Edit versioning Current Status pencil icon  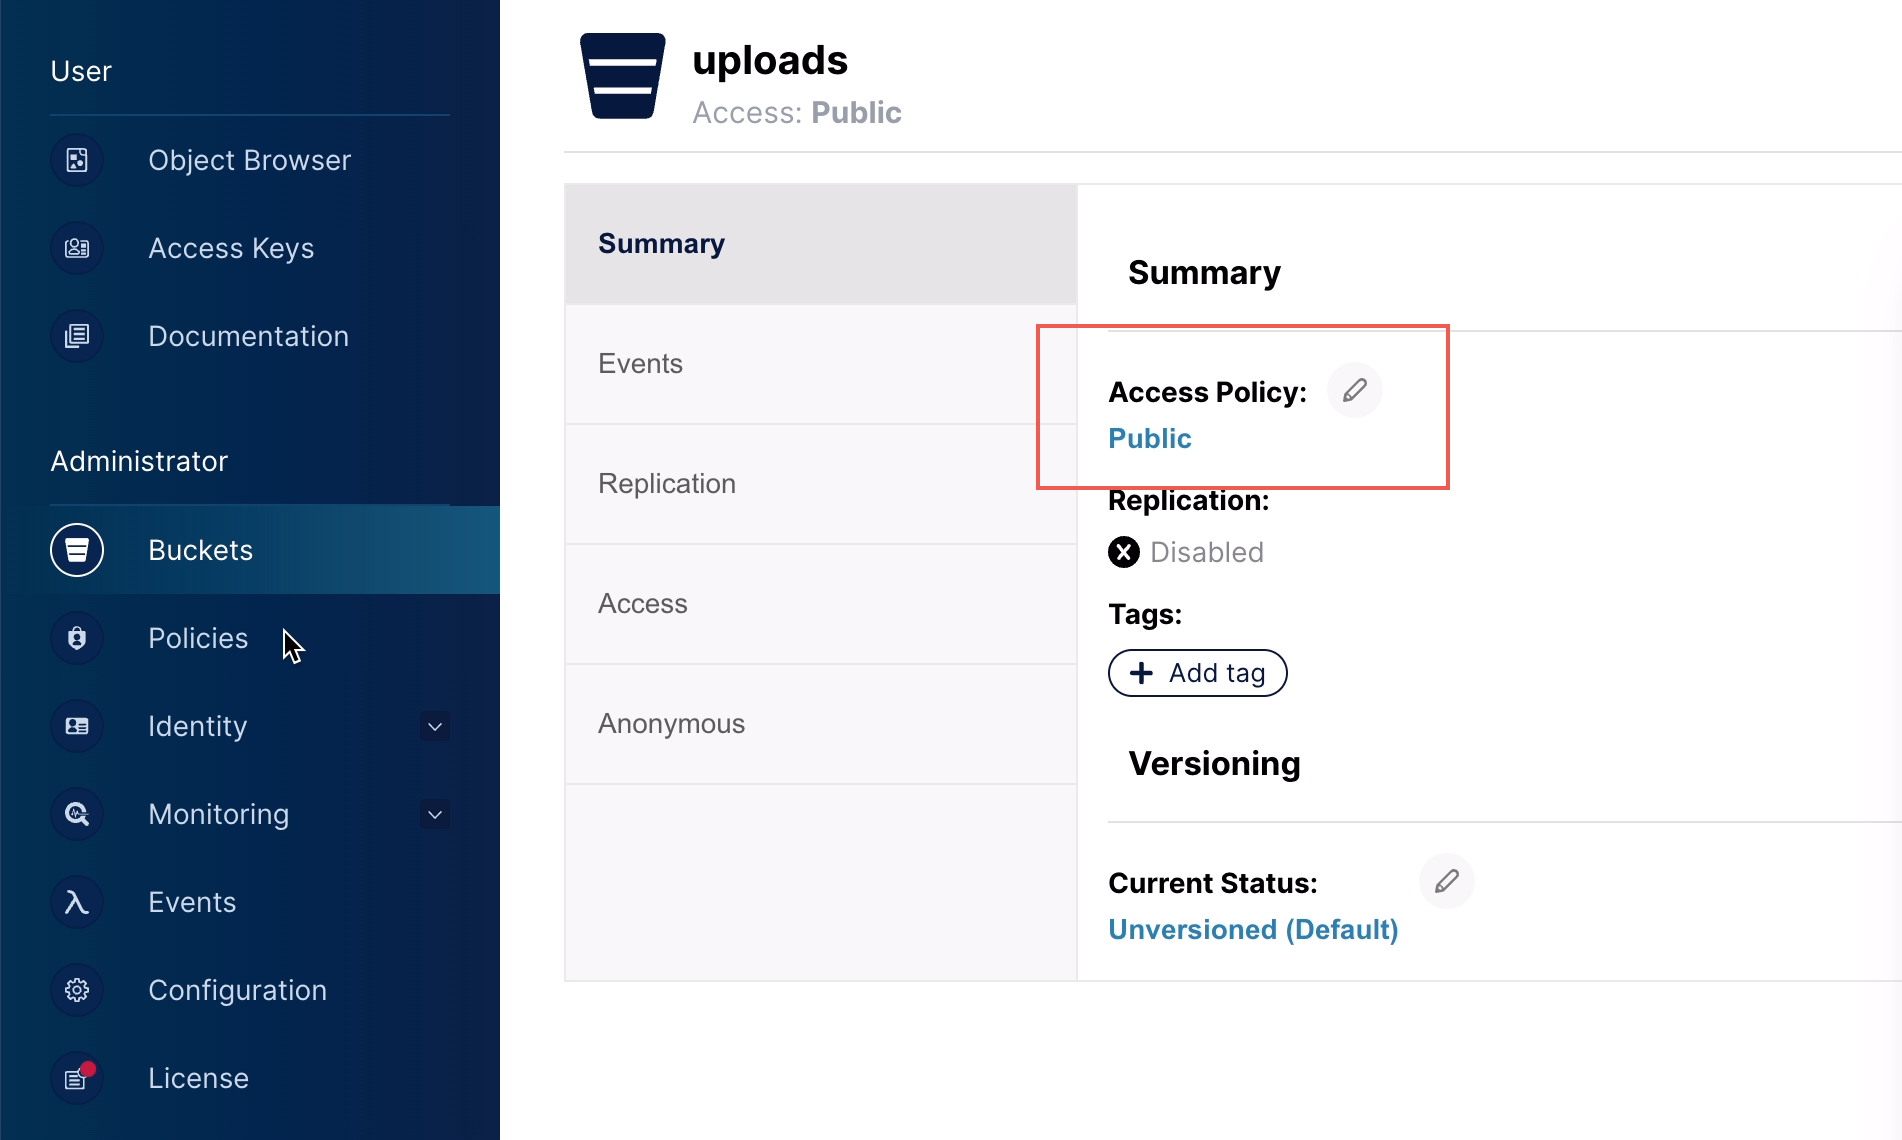click(x=1446, y=881)
